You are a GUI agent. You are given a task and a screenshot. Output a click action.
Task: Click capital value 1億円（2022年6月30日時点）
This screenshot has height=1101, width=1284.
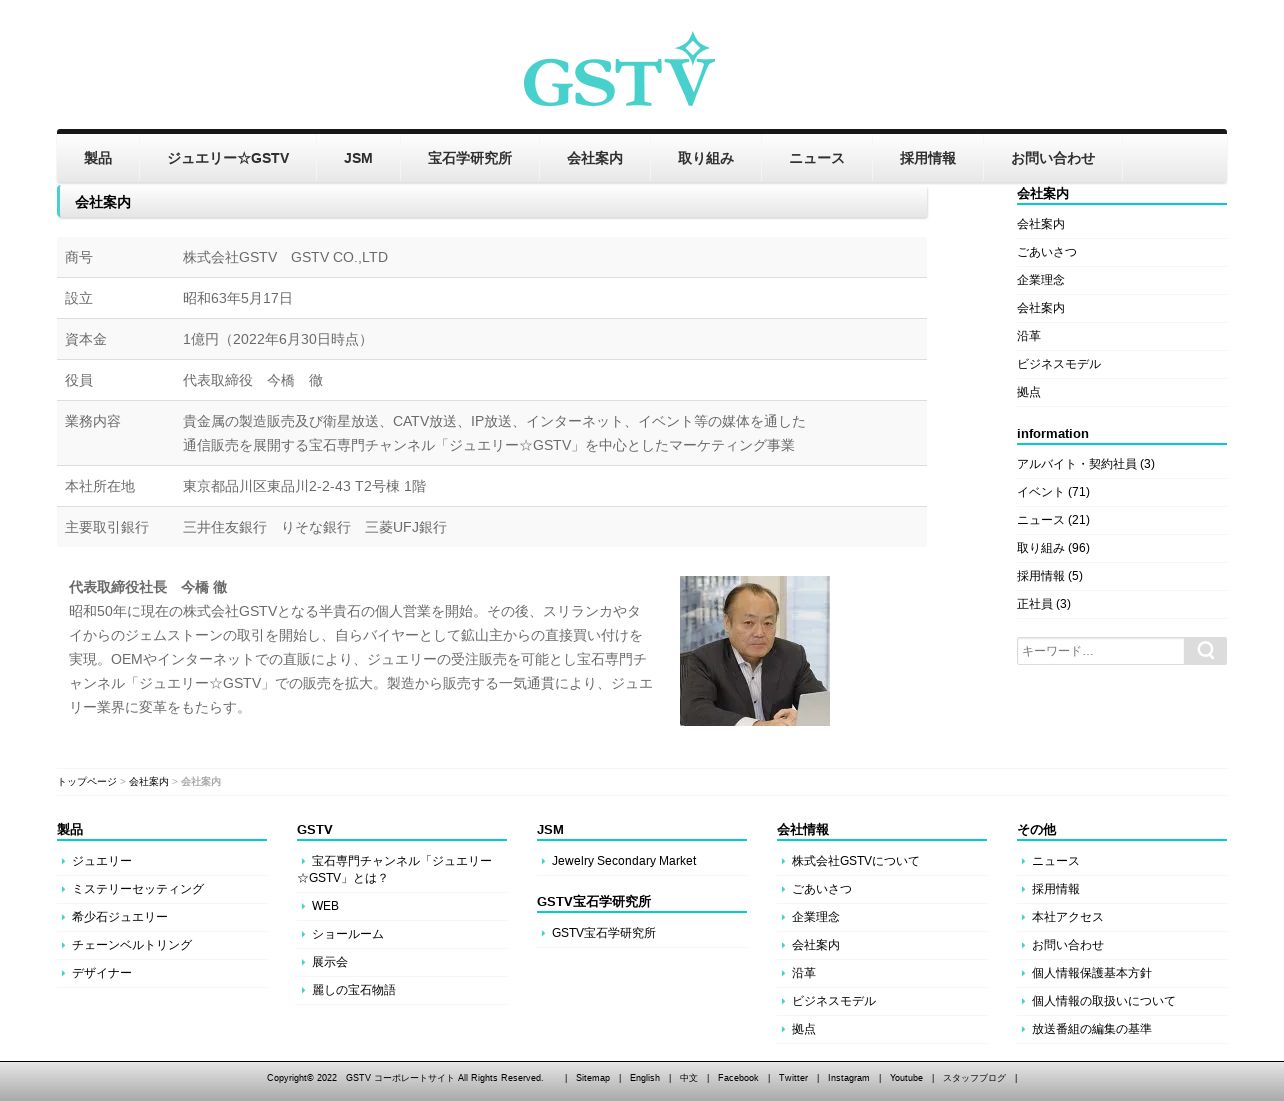click(x=278, y=340)
